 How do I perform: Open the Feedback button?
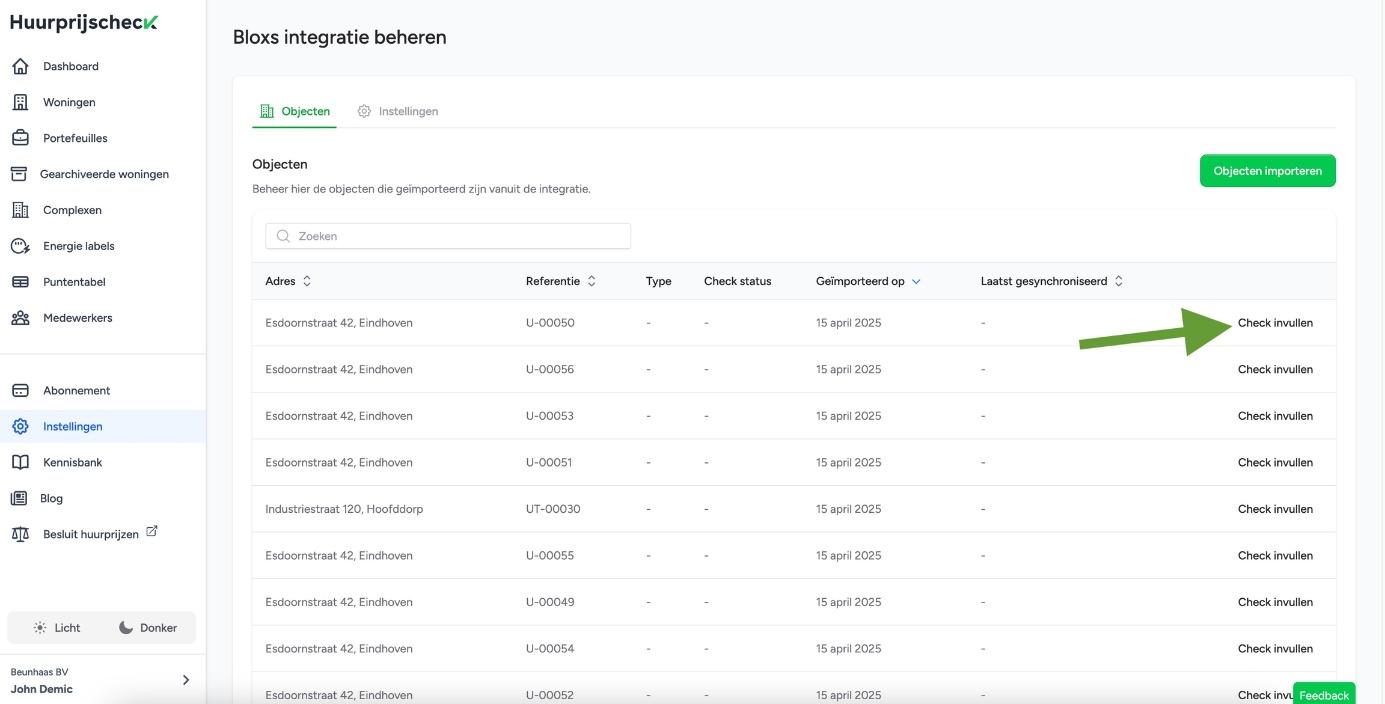tap(1323, 695)
